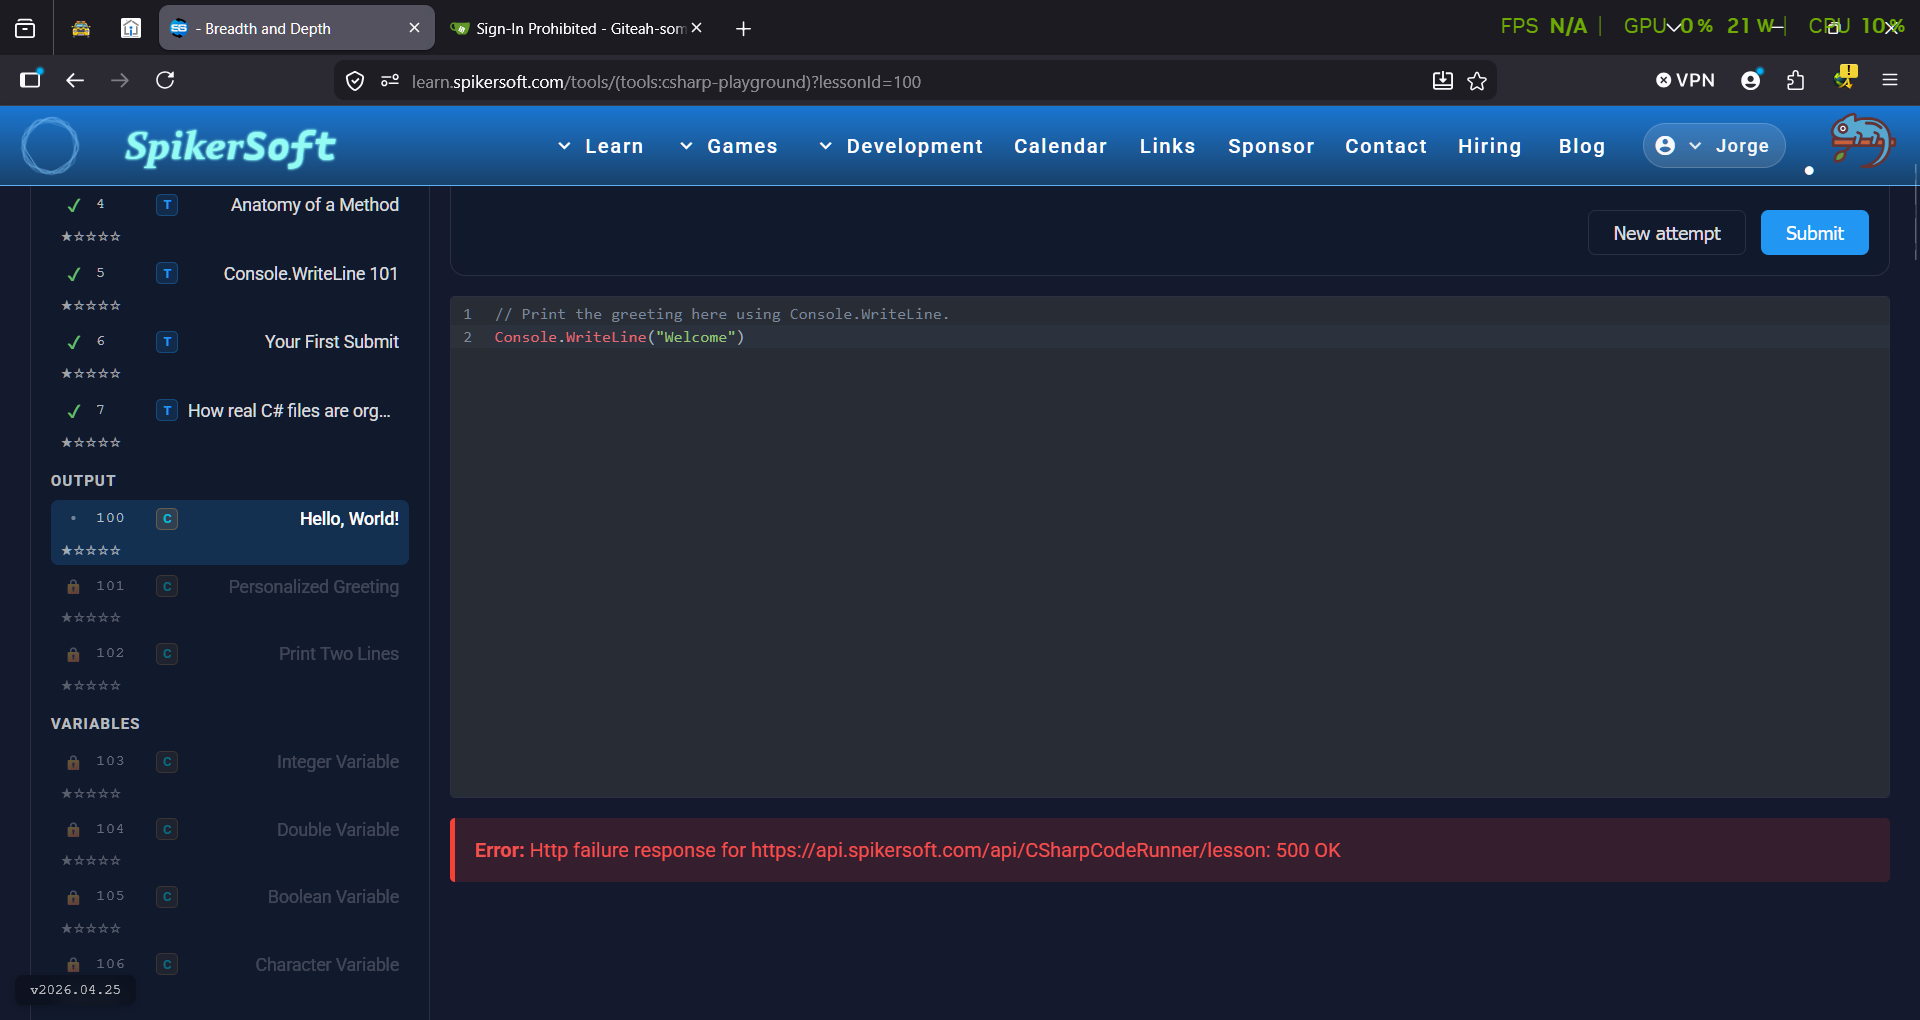1920x1020 pixels.
Task: Click the New attempt button
Action: (1666, 233)
